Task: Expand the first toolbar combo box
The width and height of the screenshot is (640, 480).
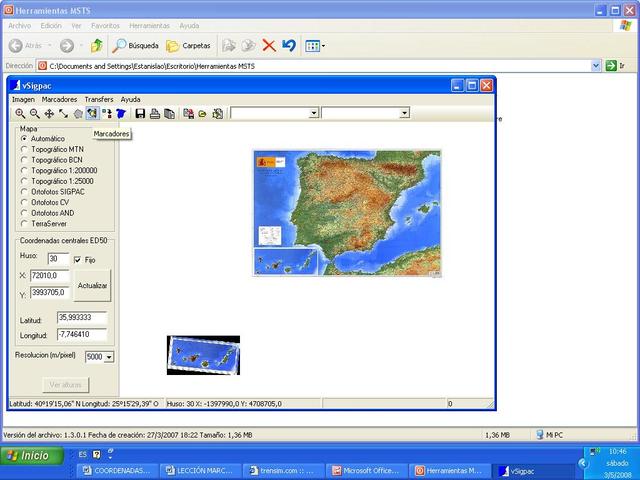Action: pyautogui.click(x=314, y=114)
